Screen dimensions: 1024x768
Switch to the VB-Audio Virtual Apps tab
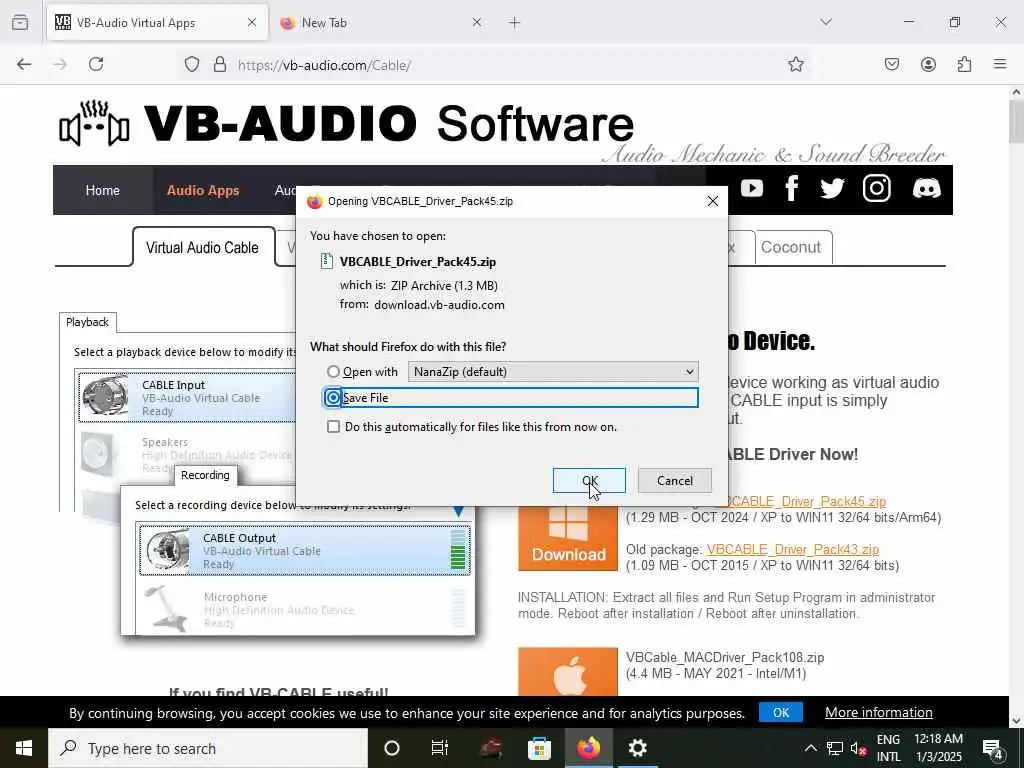click(157, 23)
